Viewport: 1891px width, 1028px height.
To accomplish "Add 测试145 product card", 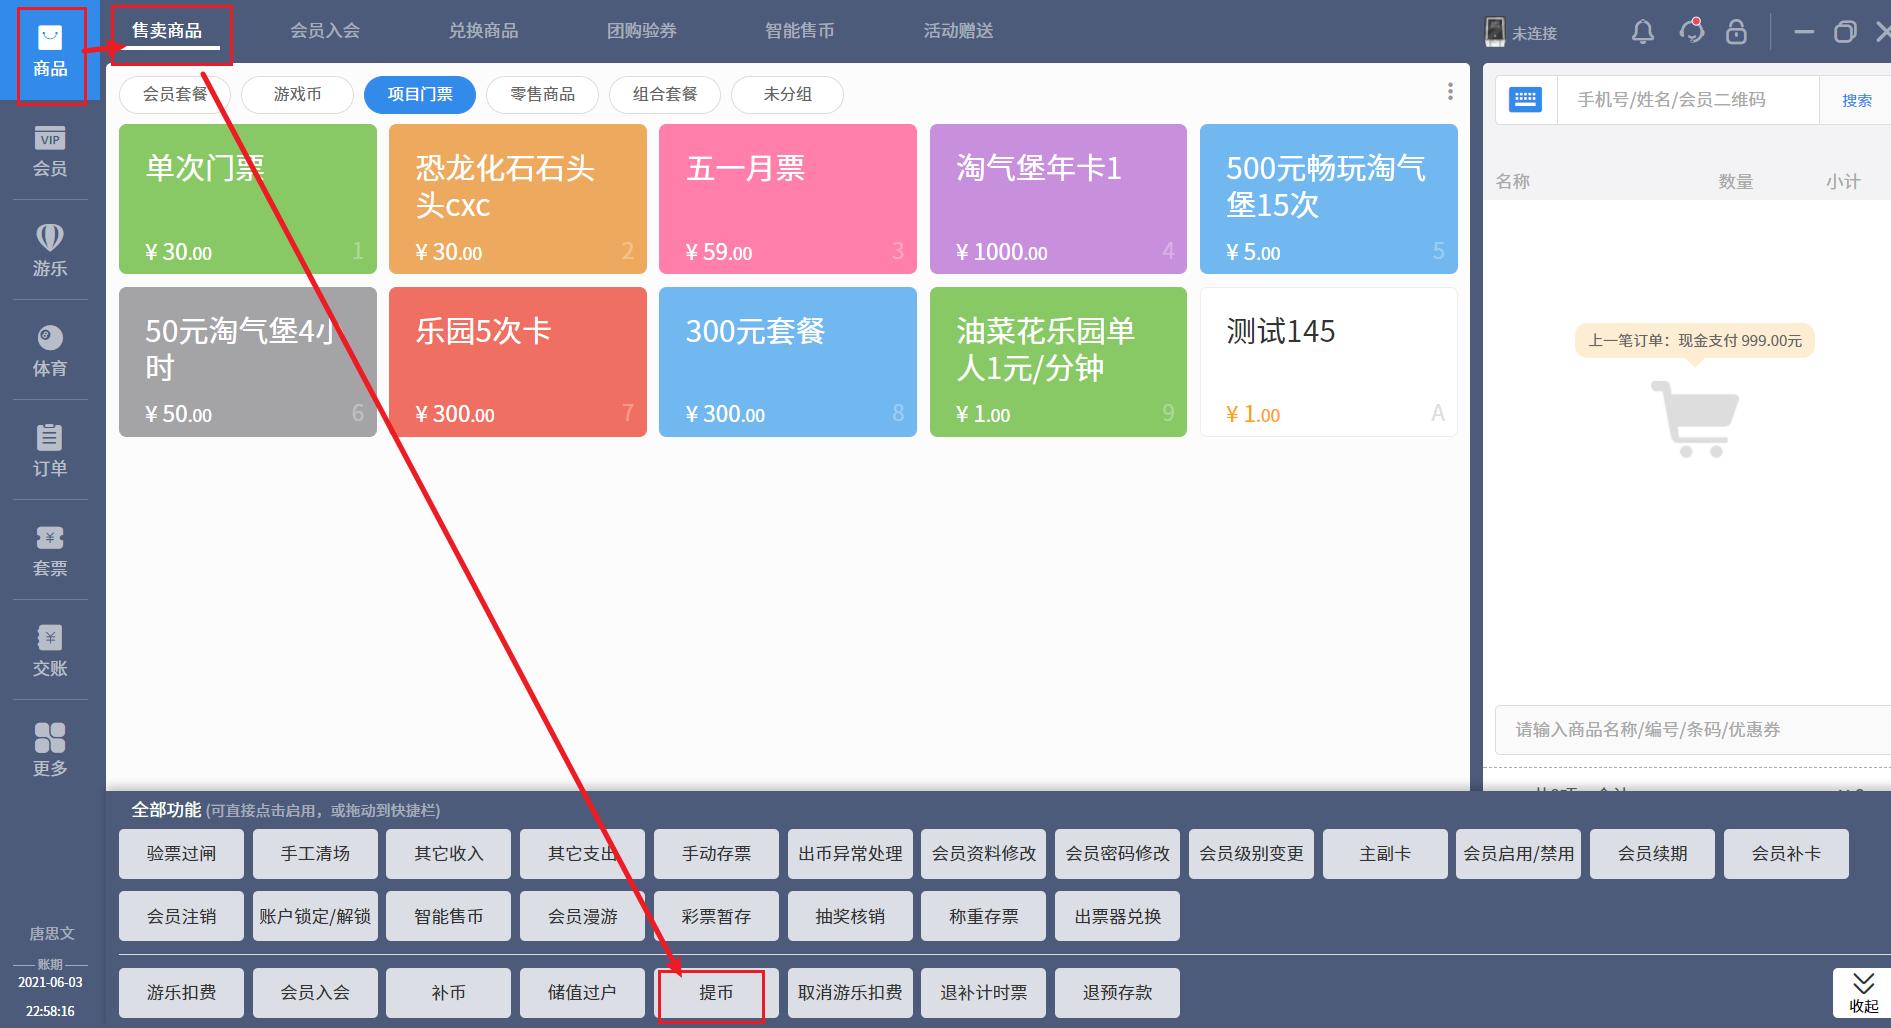I will point(1329,362).
